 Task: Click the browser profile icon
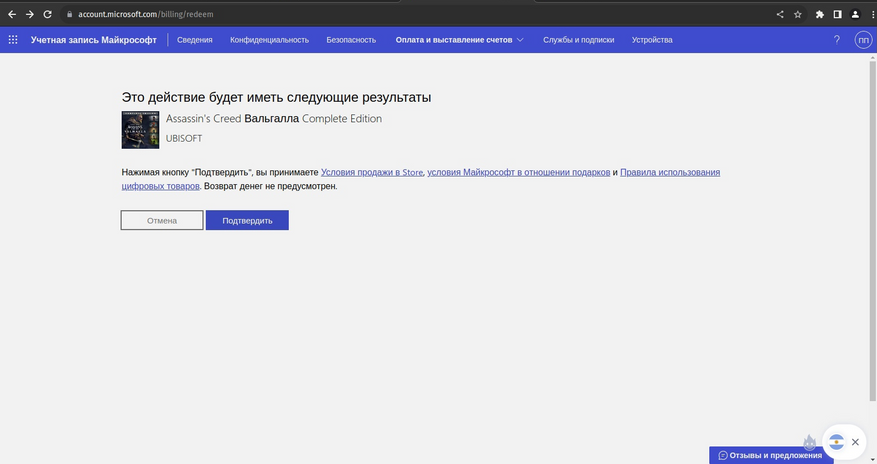[x=855, y=15]
